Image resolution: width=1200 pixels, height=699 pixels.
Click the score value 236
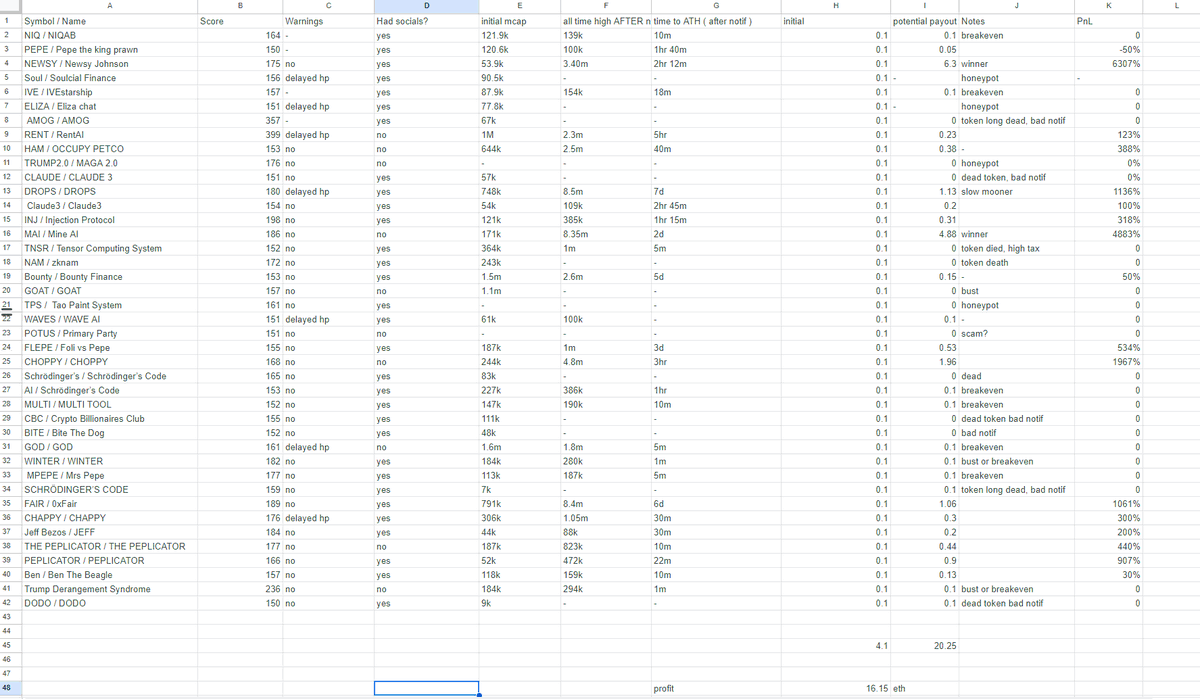point(271,589)
